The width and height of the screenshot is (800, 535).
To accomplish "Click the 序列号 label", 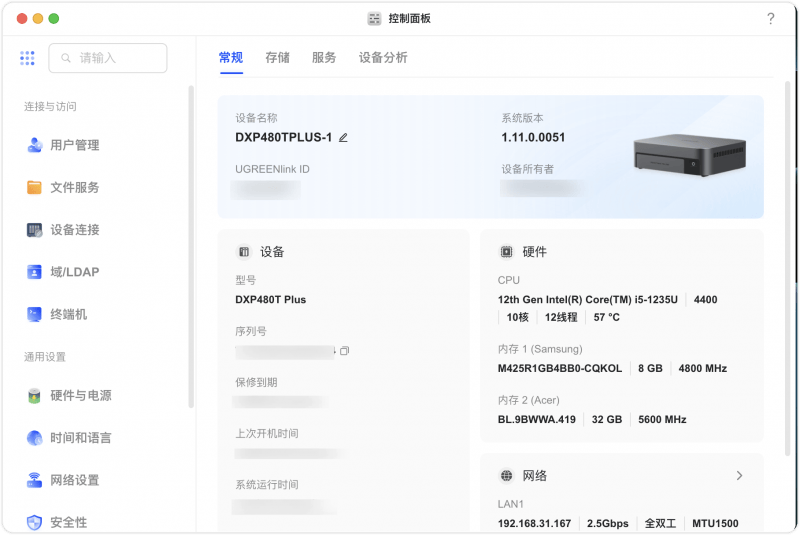I will click(x=251, y=332).
